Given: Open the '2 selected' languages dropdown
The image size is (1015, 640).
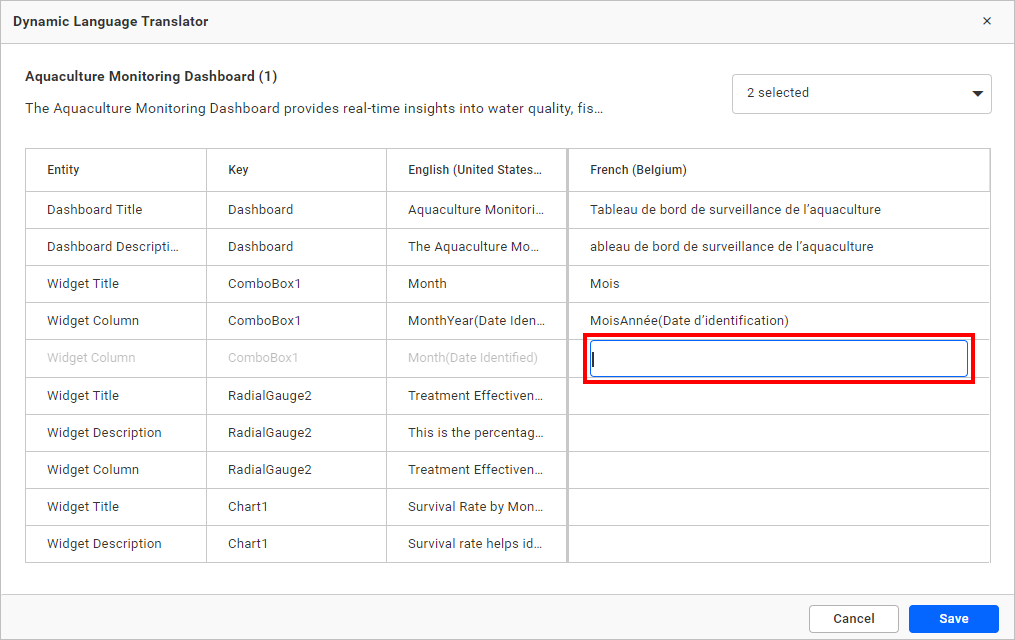Looking at the screenshot, I should (x=861, y=93).
